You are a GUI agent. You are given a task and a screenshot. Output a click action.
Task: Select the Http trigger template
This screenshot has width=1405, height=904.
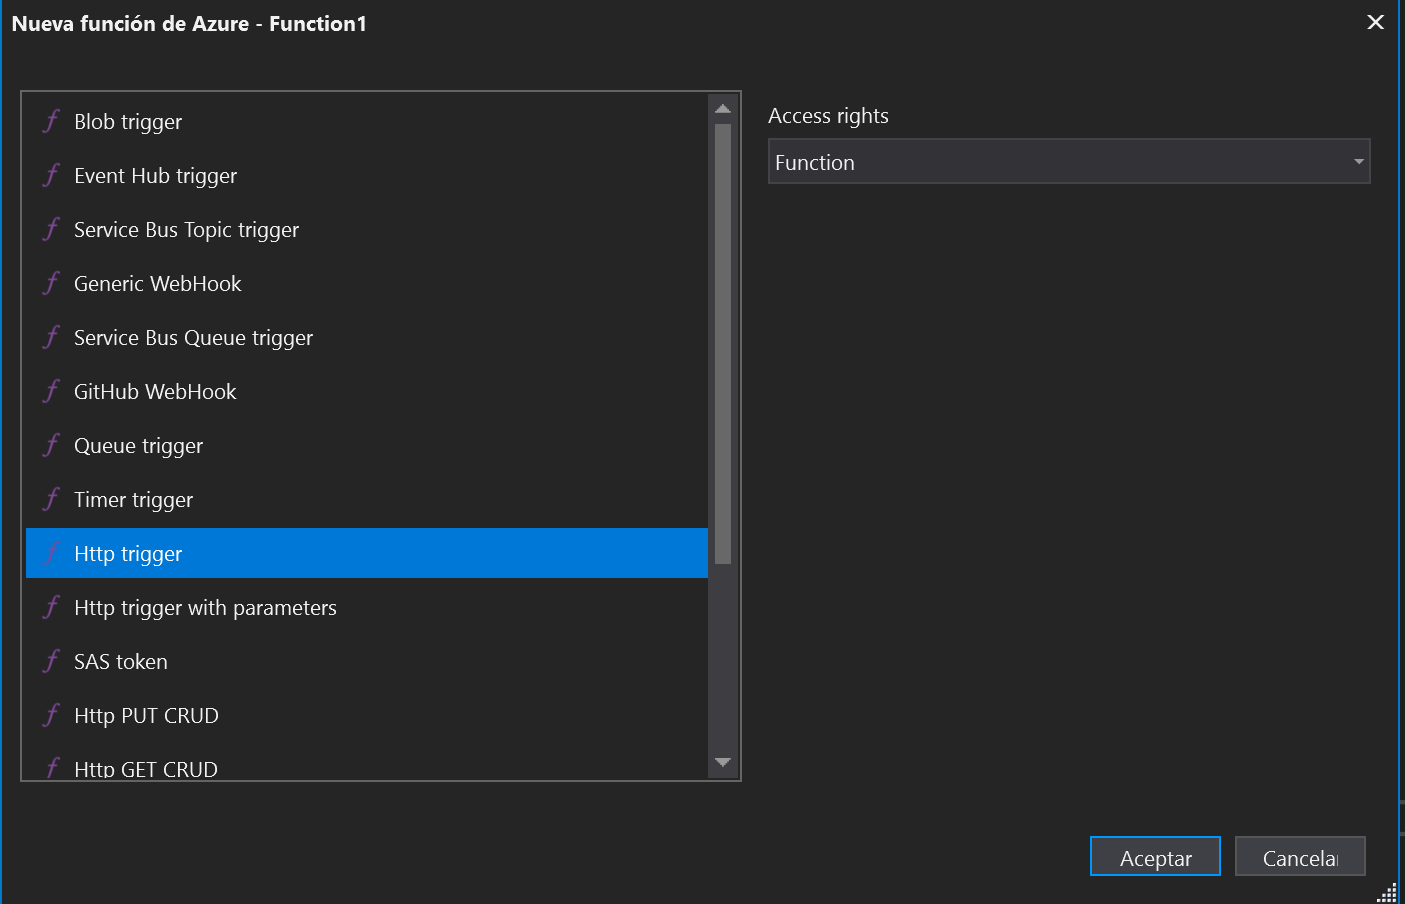coord(127,553)
